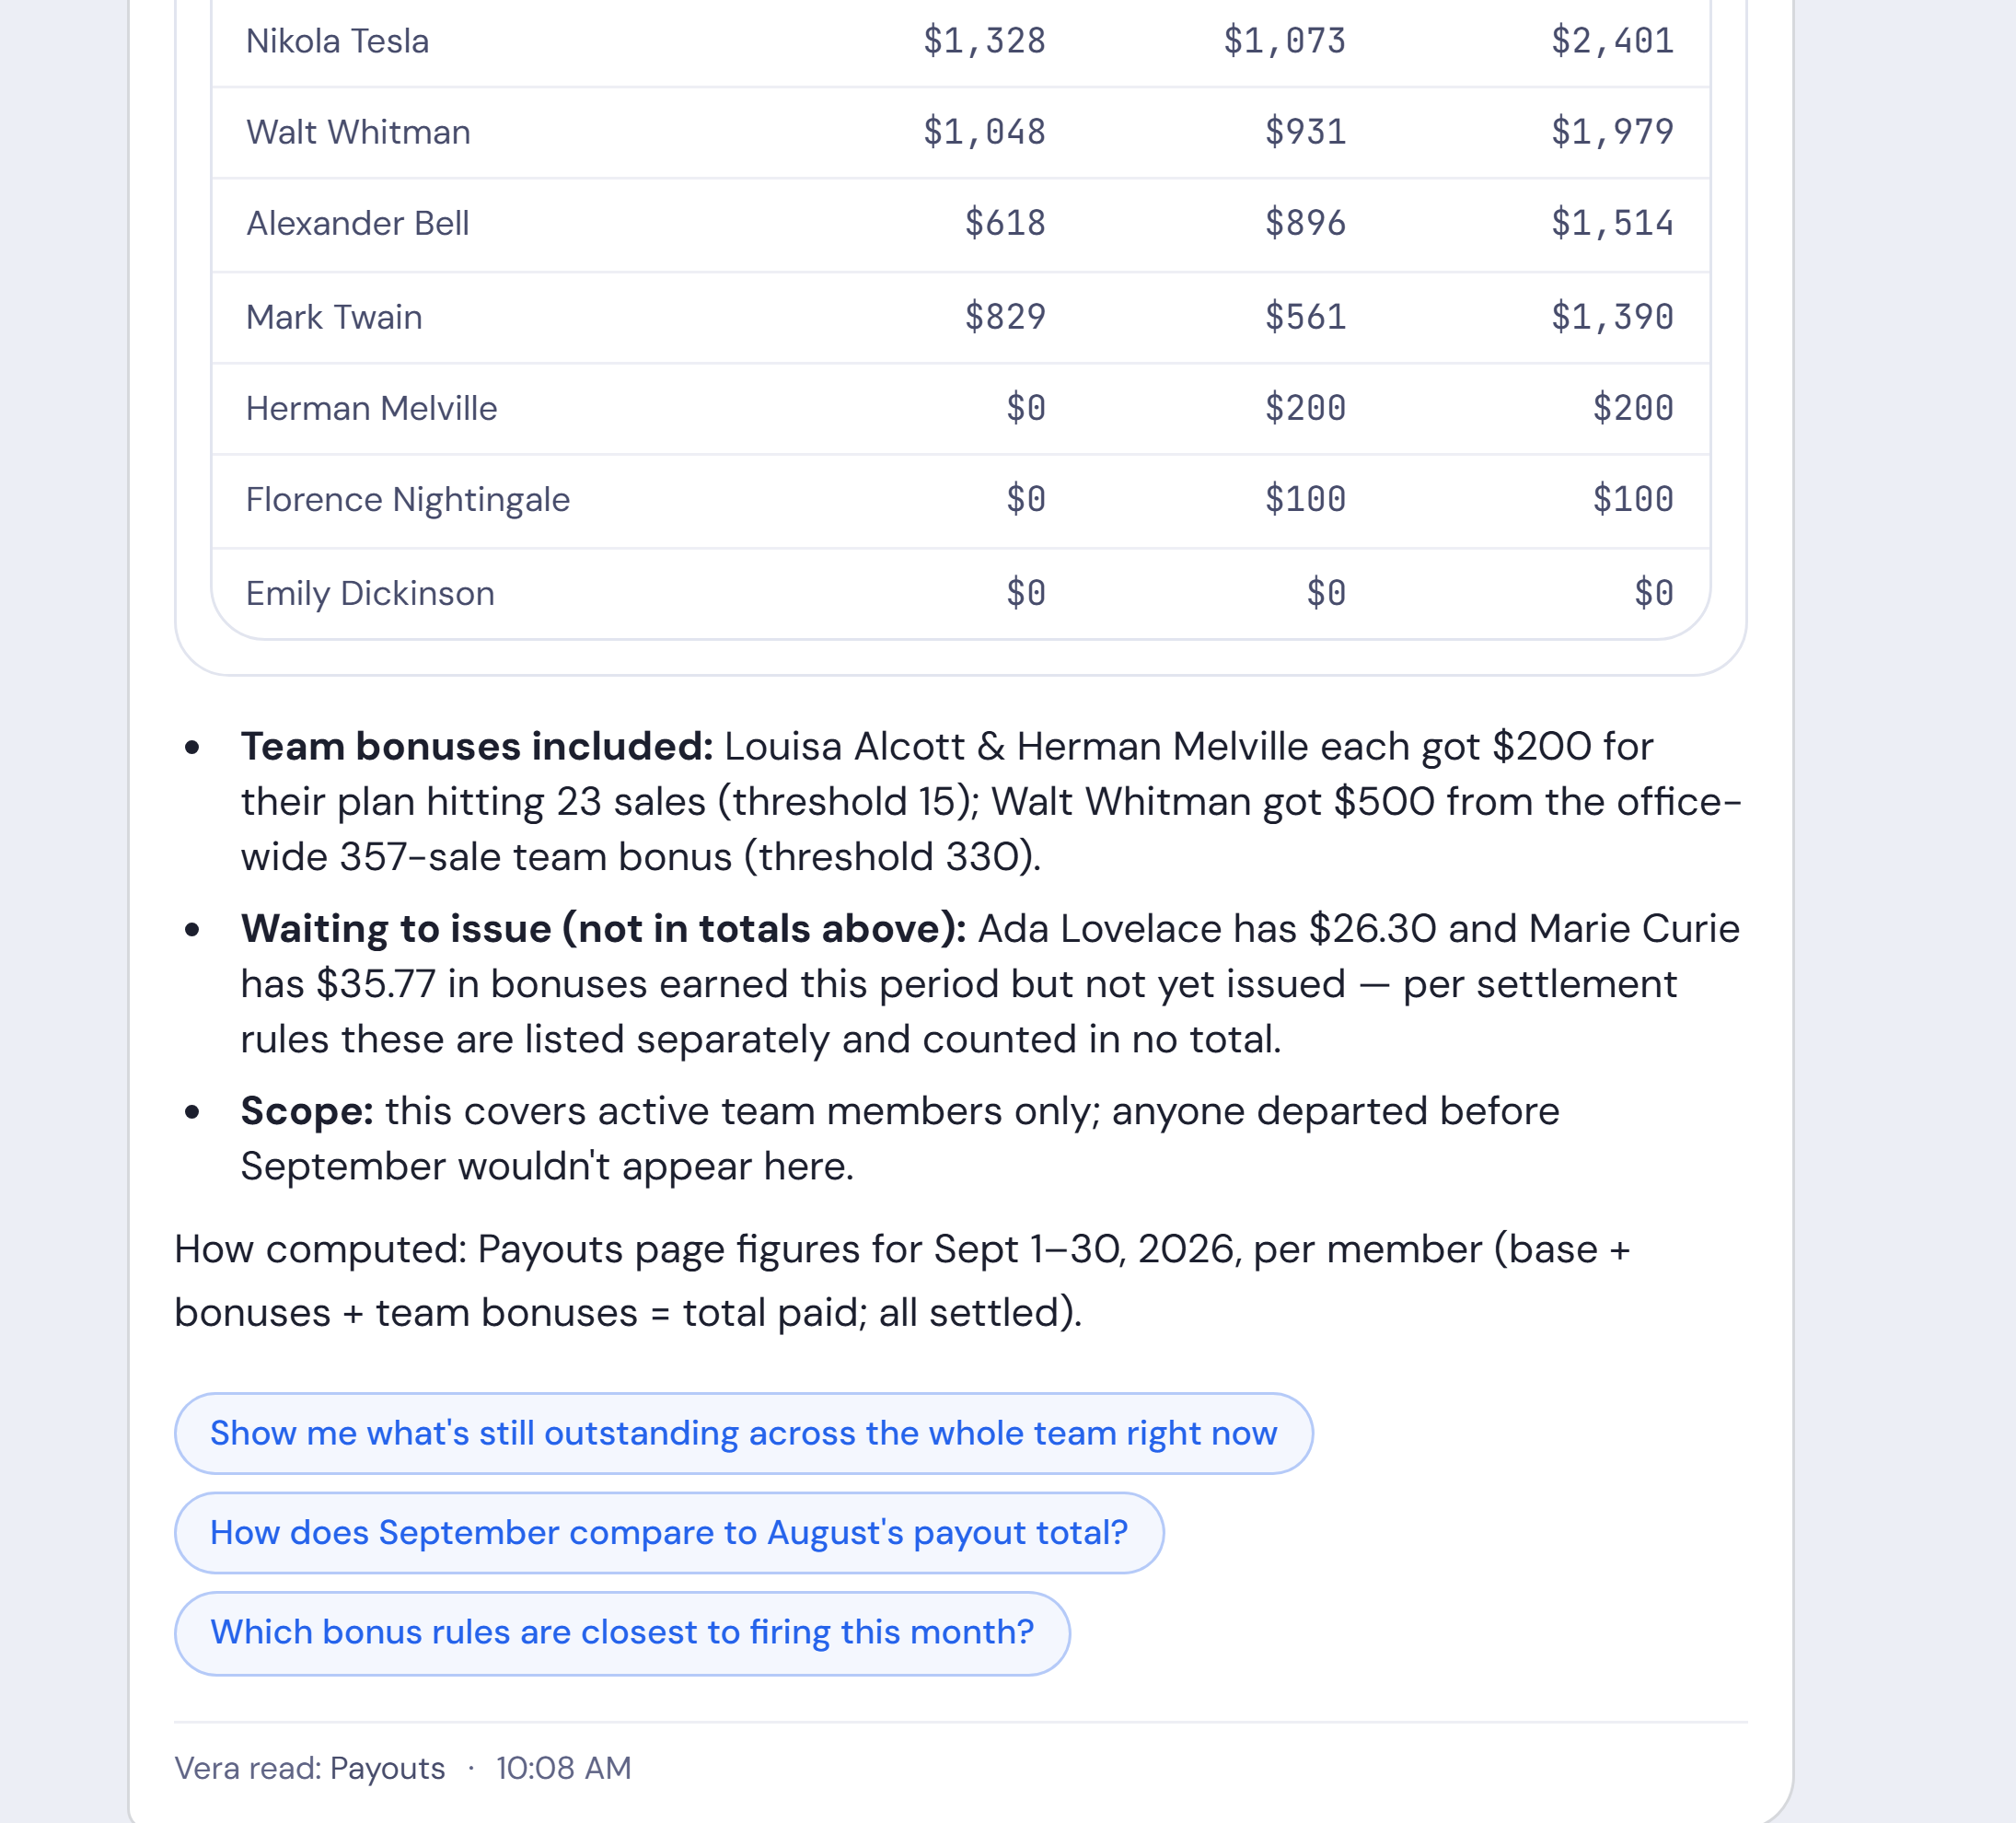The height and width of the screenshot is (1823, 2016).
Task: Click Alexander Bell's $1,514 total
Action: point(1612,223)
